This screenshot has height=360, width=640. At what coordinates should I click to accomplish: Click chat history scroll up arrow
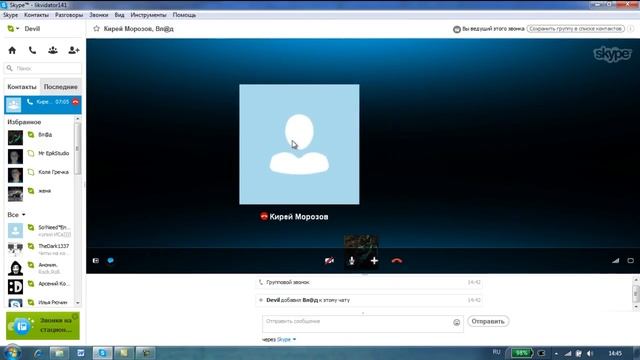click(636, 280)
